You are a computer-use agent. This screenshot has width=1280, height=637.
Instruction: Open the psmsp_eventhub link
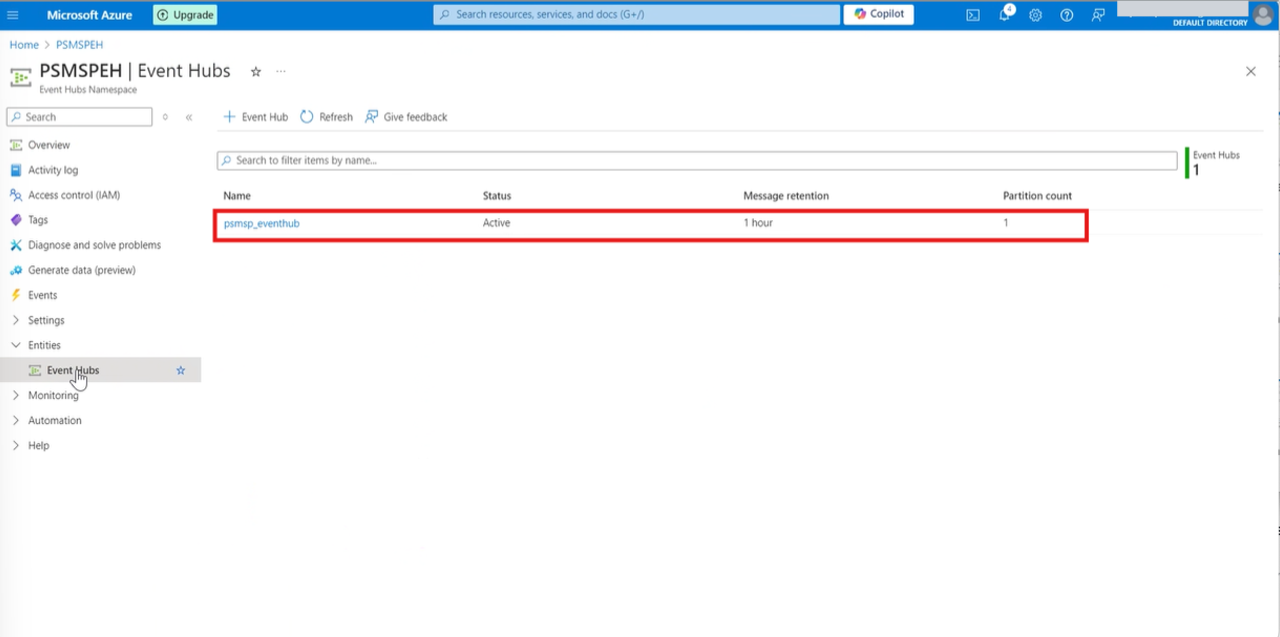click(262, 223)
